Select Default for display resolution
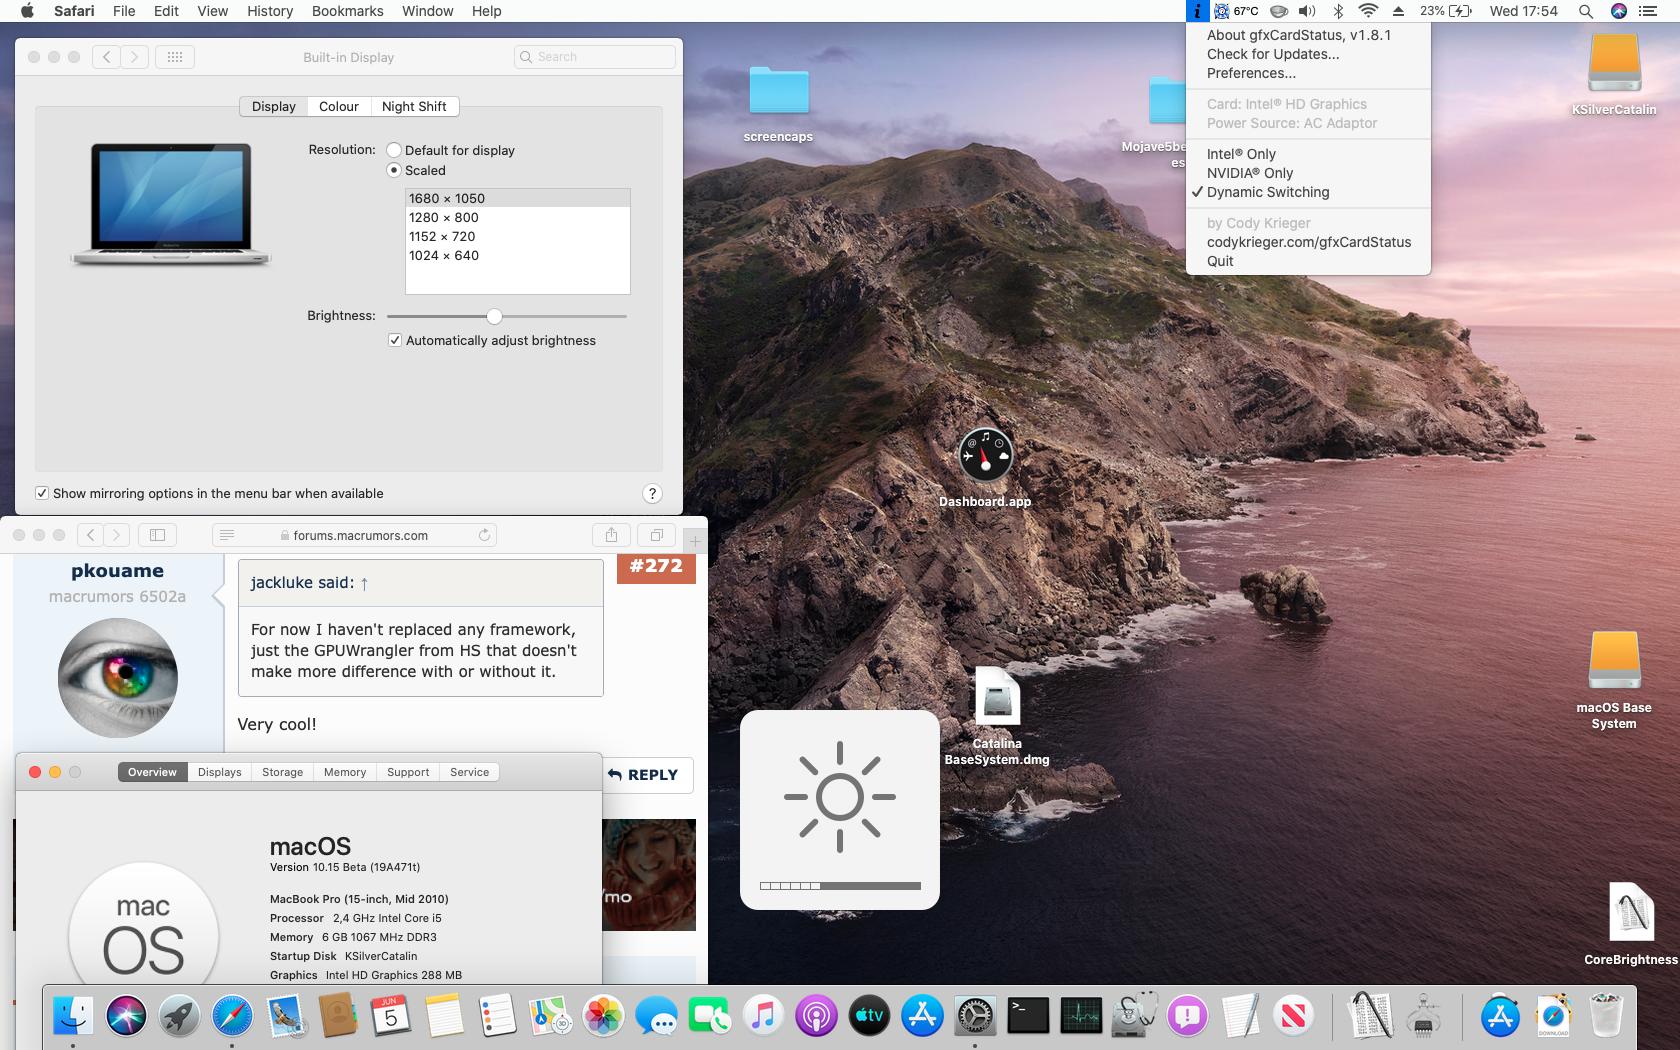The image size is (1680, 1050). click(x=395, y=150)
